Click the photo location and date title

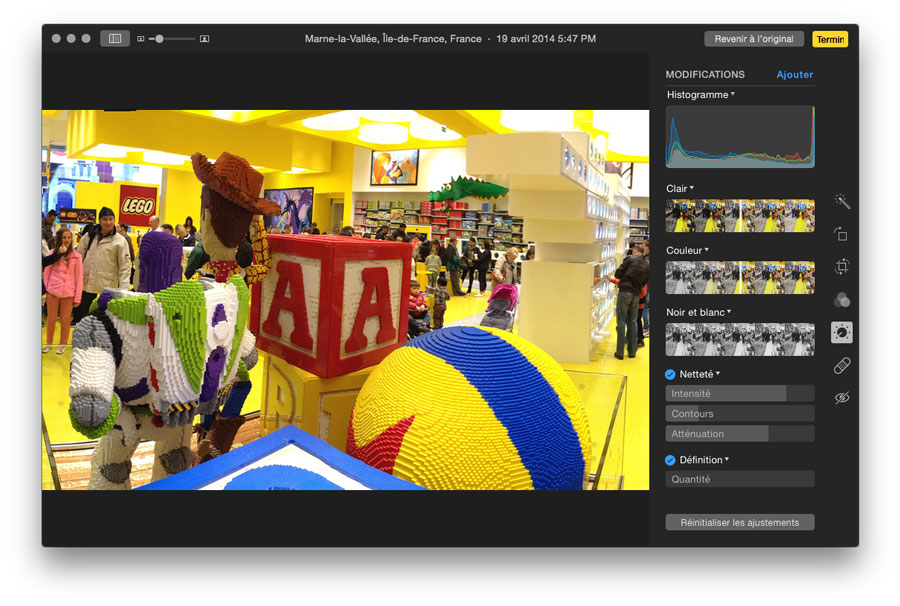click(450, 39)
